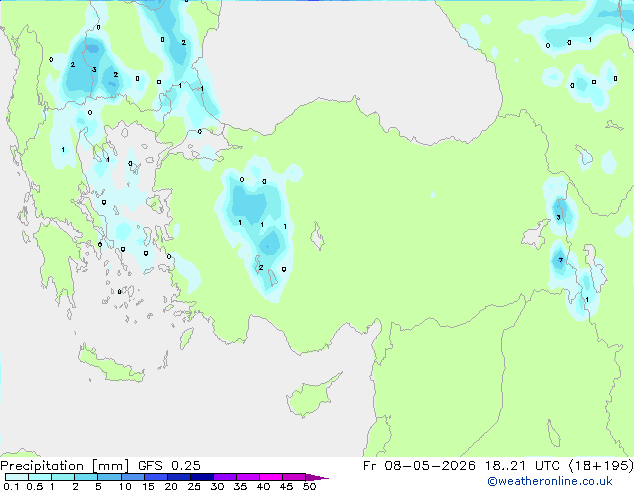This screenshot has height=490, width=634.
Task: Click the legend scale label '10'
Action: coord(125,486)
